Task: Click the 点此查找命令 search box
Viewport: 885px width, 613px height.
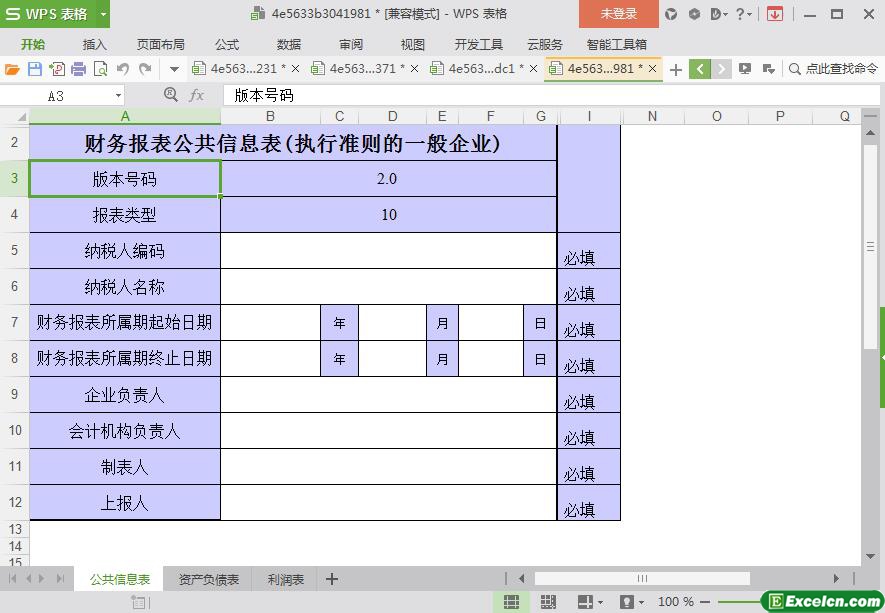Action: [840, 69]
